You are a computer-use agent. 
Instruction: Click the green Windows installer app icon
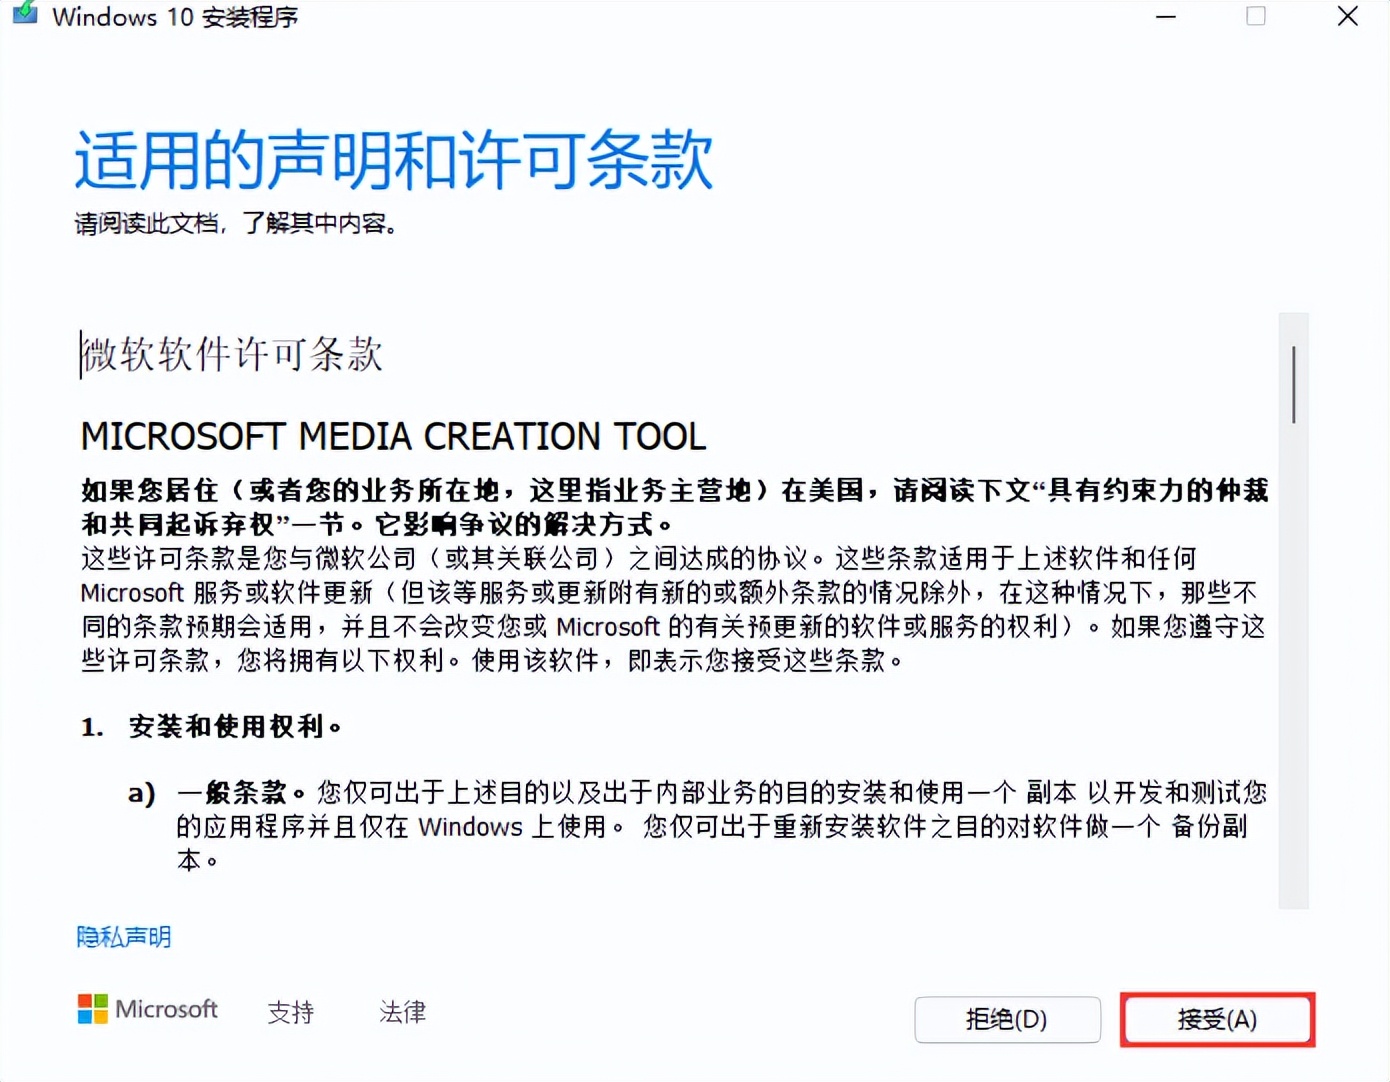tap(24, 16)
